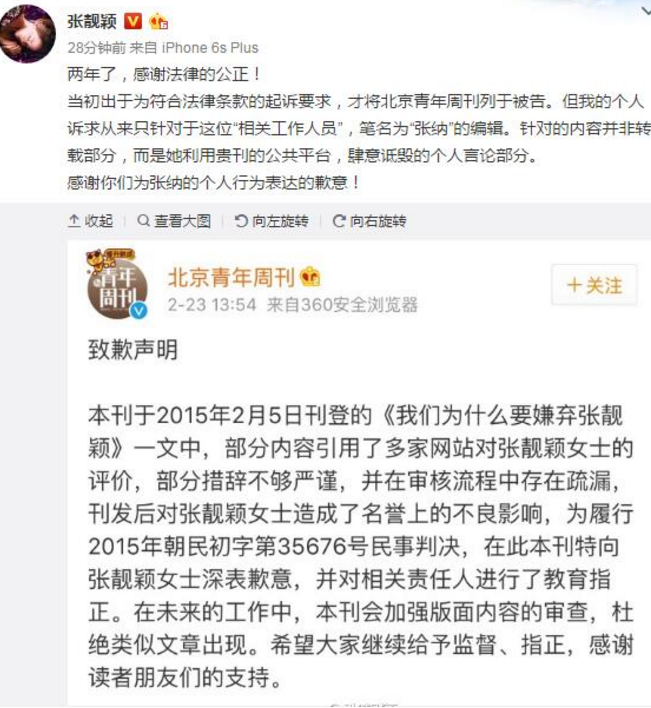Collapse the image with 收起
651x708 pixels.
(90, 221)
